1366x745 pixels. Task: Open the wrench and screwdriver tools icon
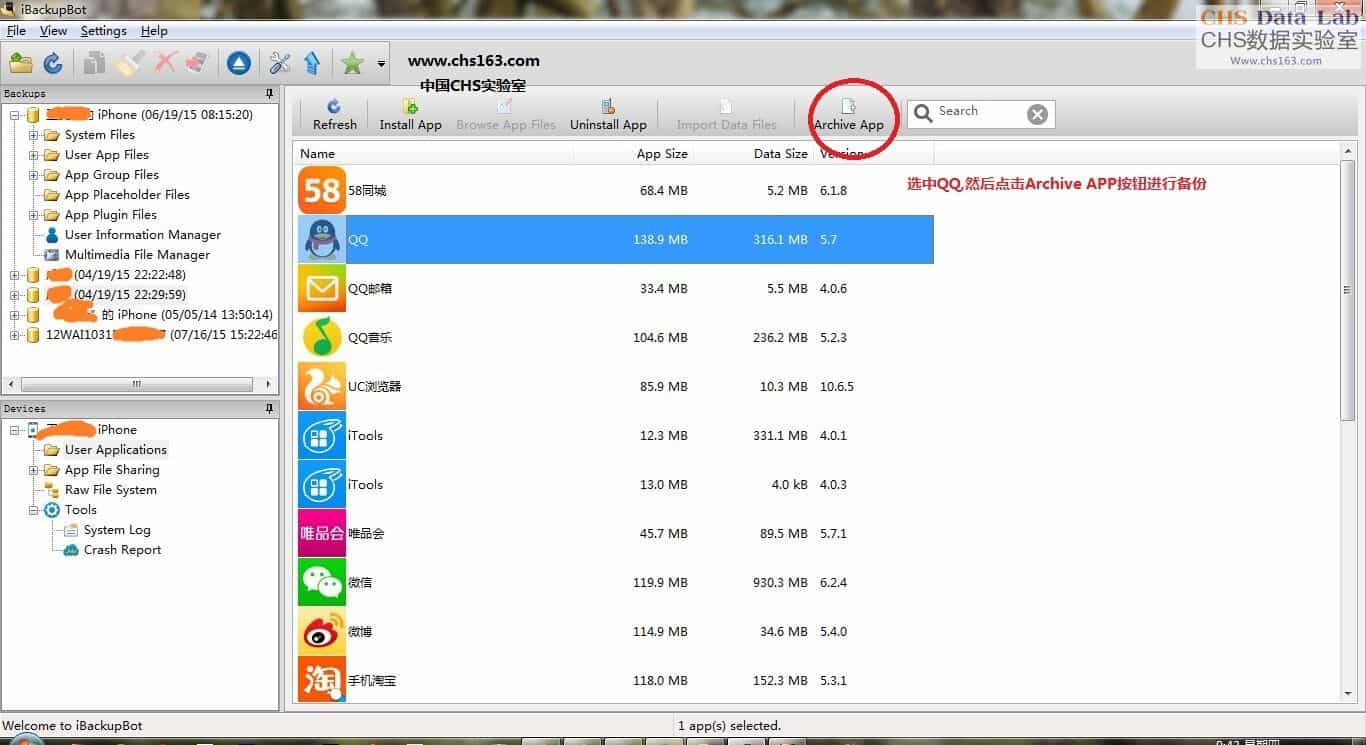[x=280, y=63]
